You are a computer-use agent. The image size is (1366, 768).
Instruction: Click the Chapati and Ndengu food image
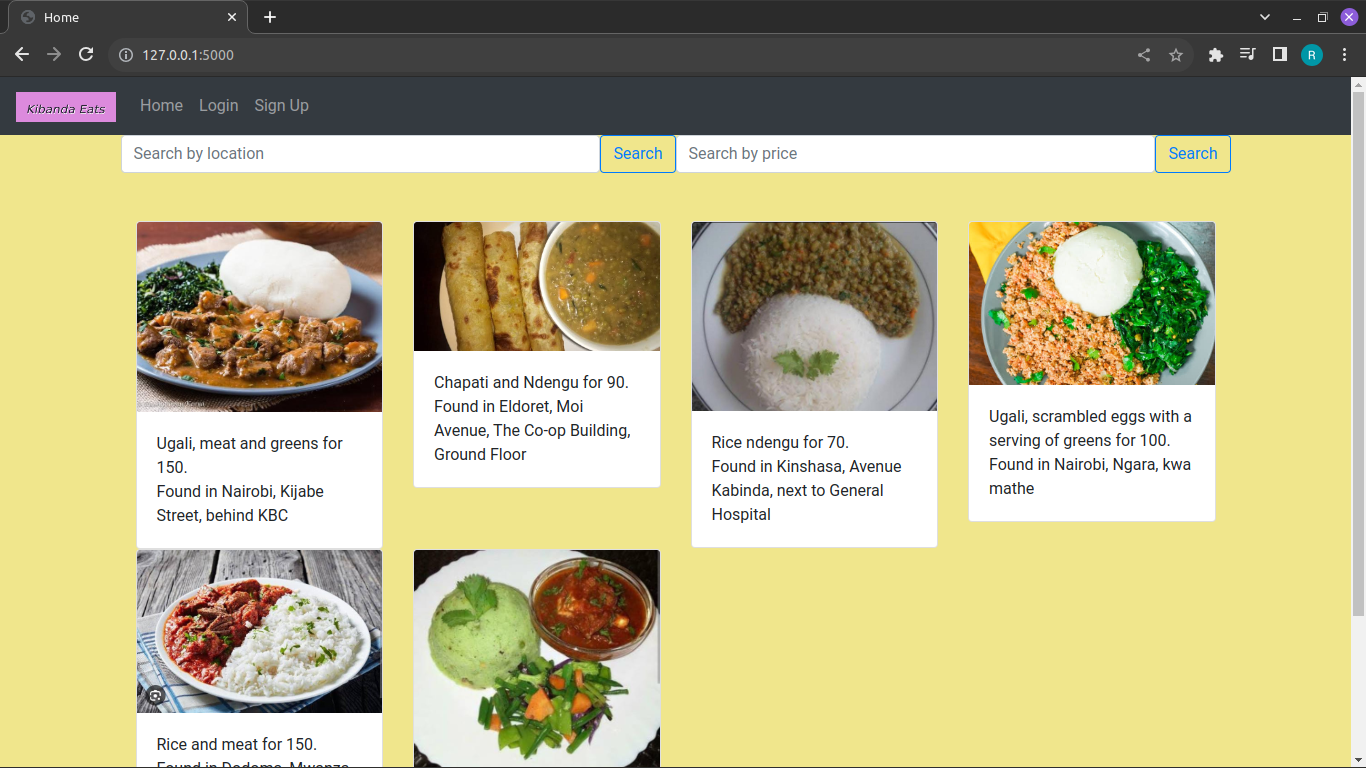pyautogui.click(x=537, y=287)
